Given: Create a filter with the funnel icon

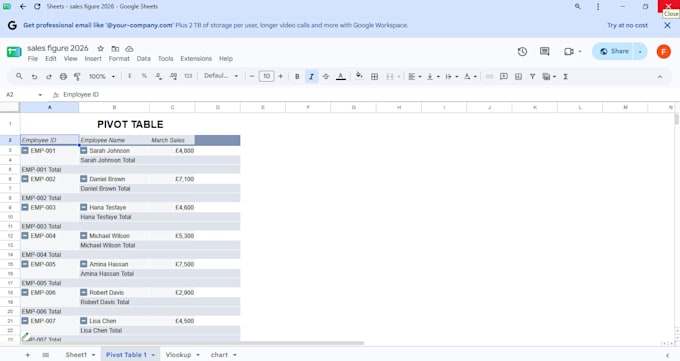Looking at the screenshot, I should (532, 76).
